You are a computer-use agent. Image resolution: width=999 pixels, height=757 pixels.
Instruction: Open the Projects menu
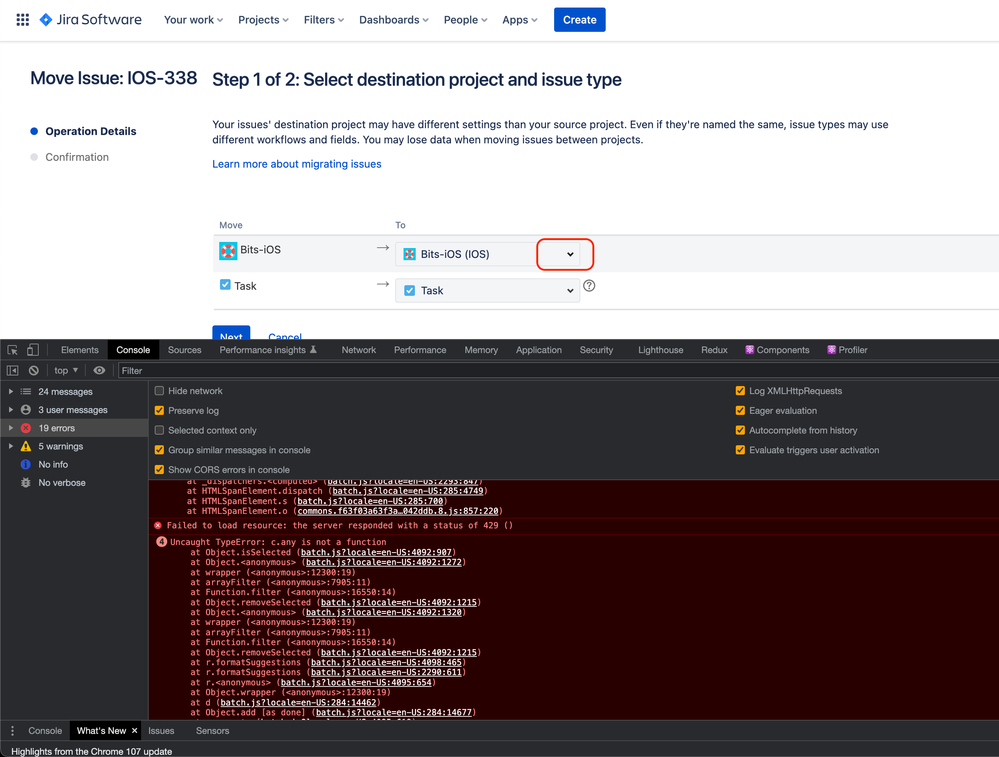263,20
